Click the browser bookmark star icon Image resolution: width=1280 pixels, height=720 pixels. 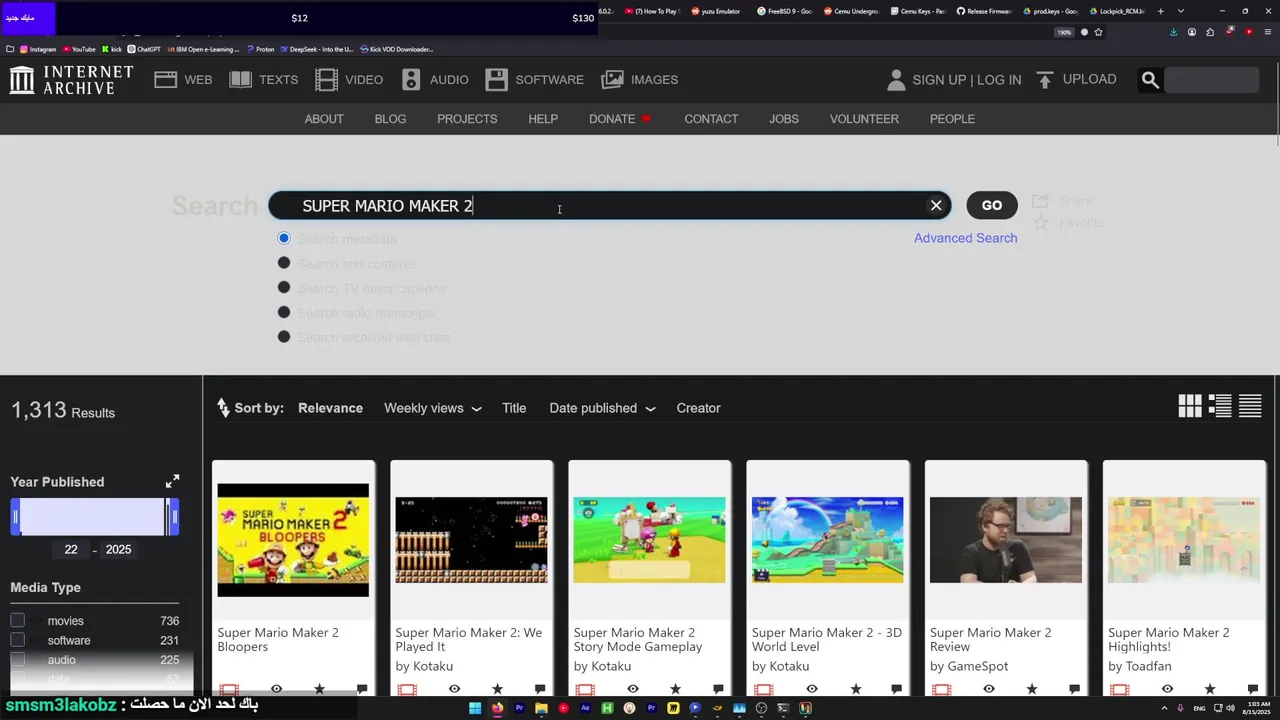click(1098, 32)
